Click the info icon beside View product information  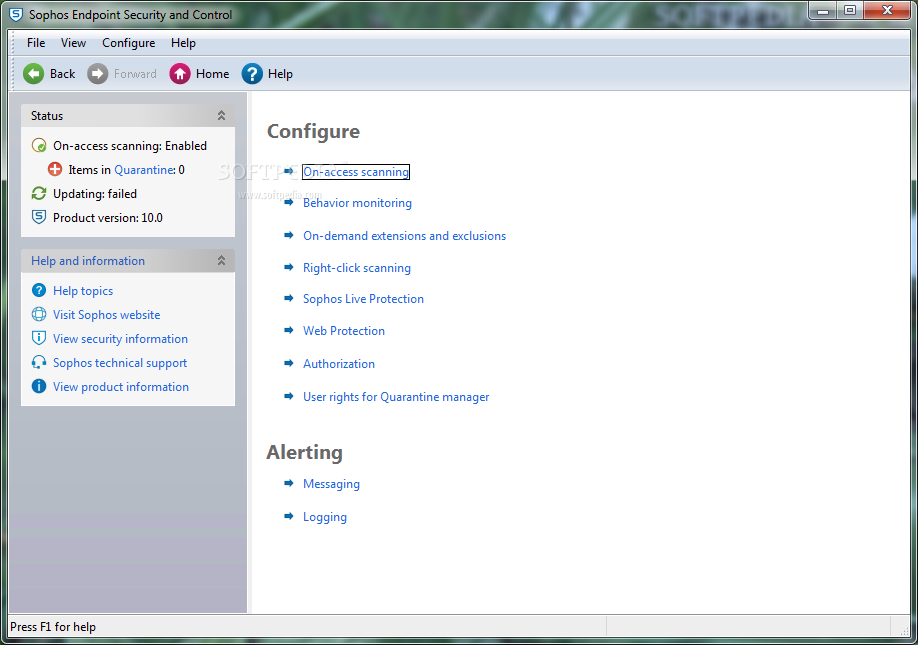(39, 386)
